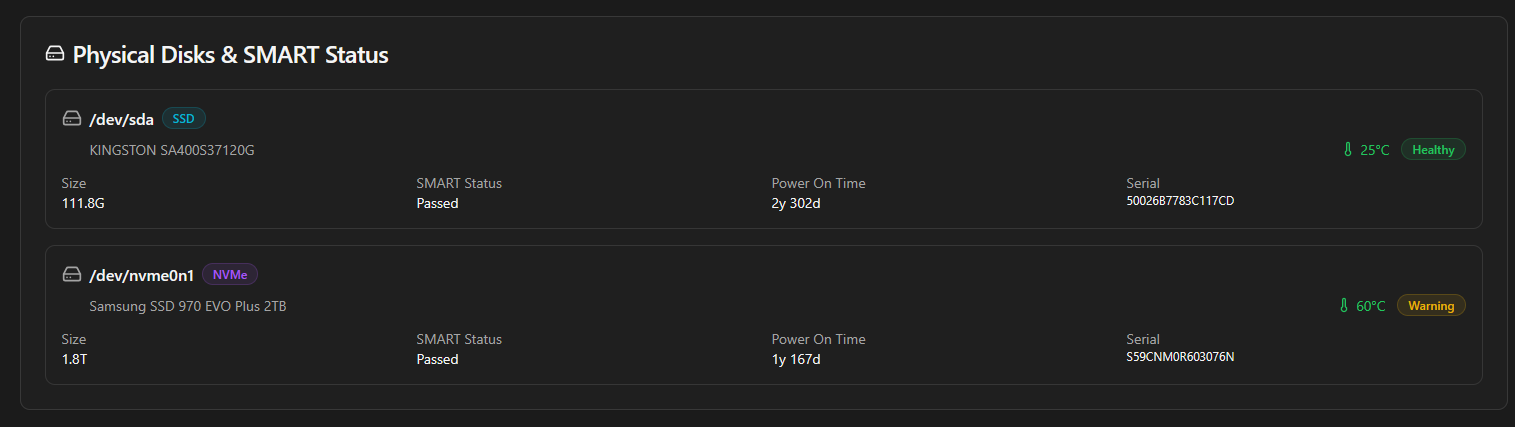Click the NVMe type badge
The image size is (1515, 427).
230,275
